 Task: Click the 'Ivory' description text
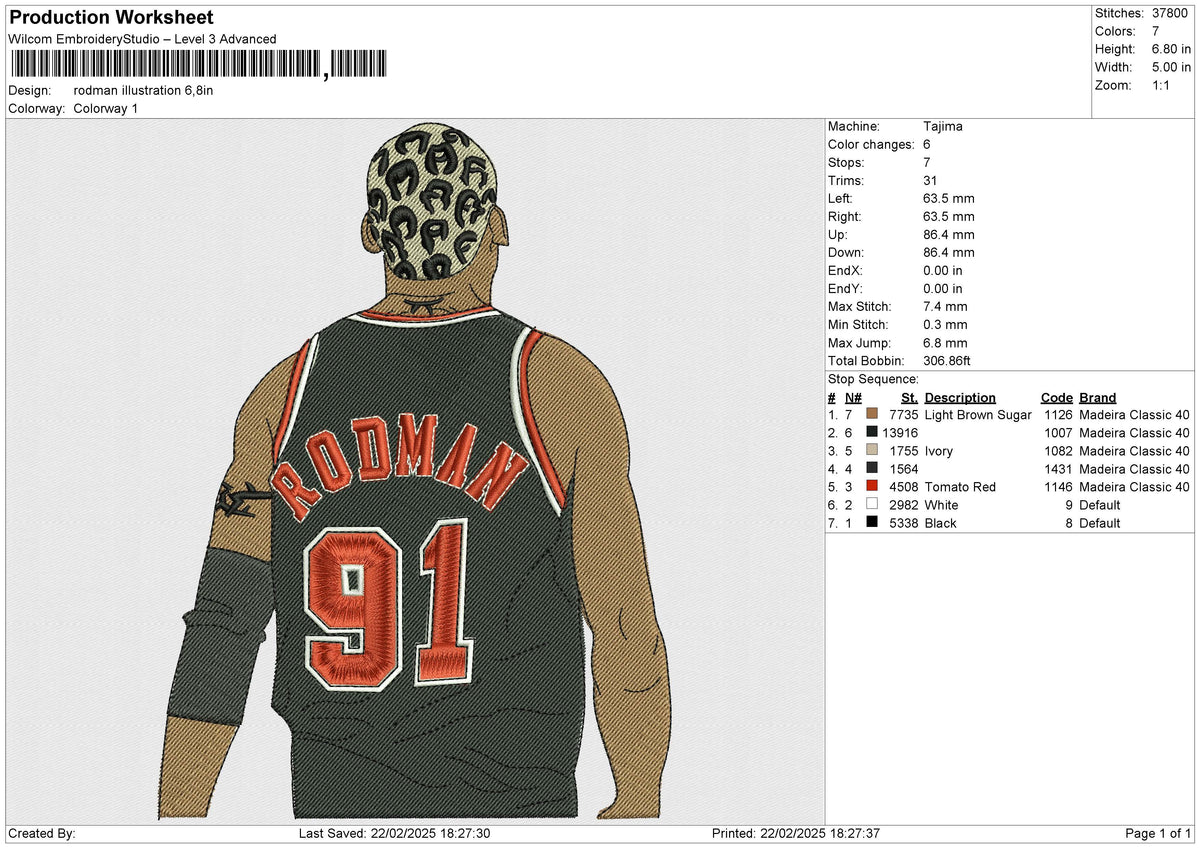click(939, 451)
